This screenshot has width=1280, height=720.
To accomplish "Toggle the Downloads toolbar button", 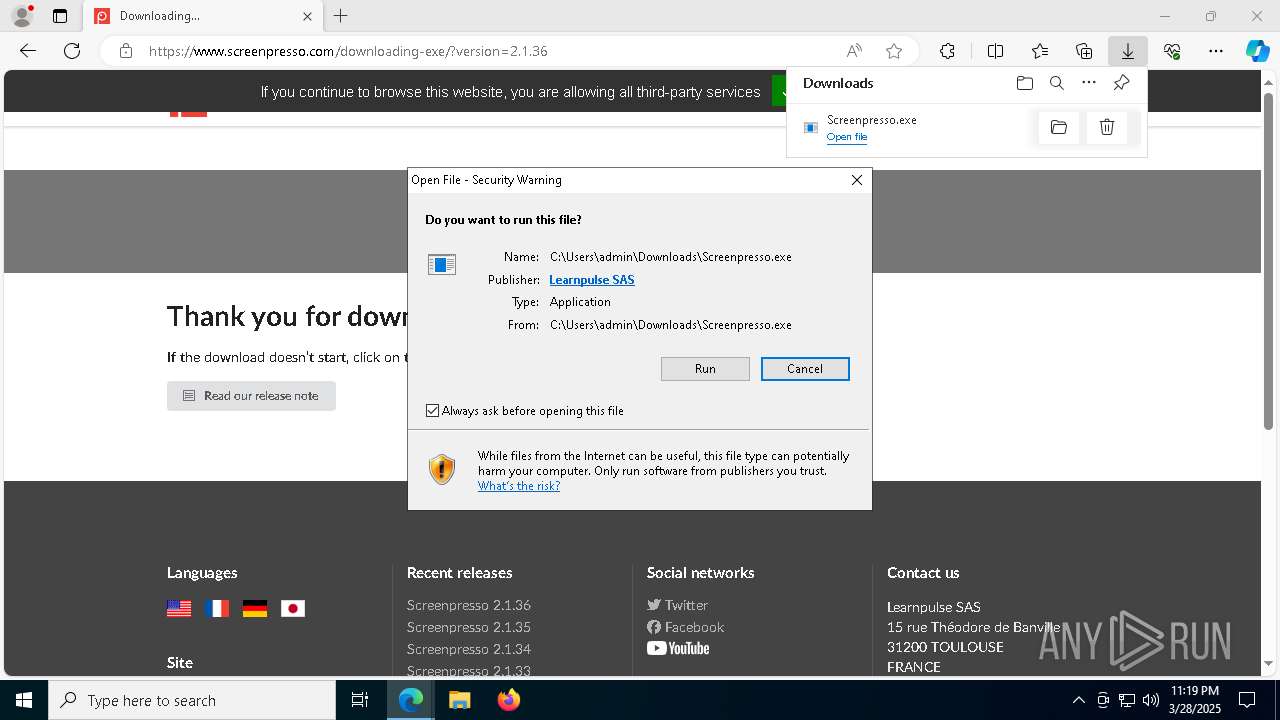I will click(x=1128, y=51).
